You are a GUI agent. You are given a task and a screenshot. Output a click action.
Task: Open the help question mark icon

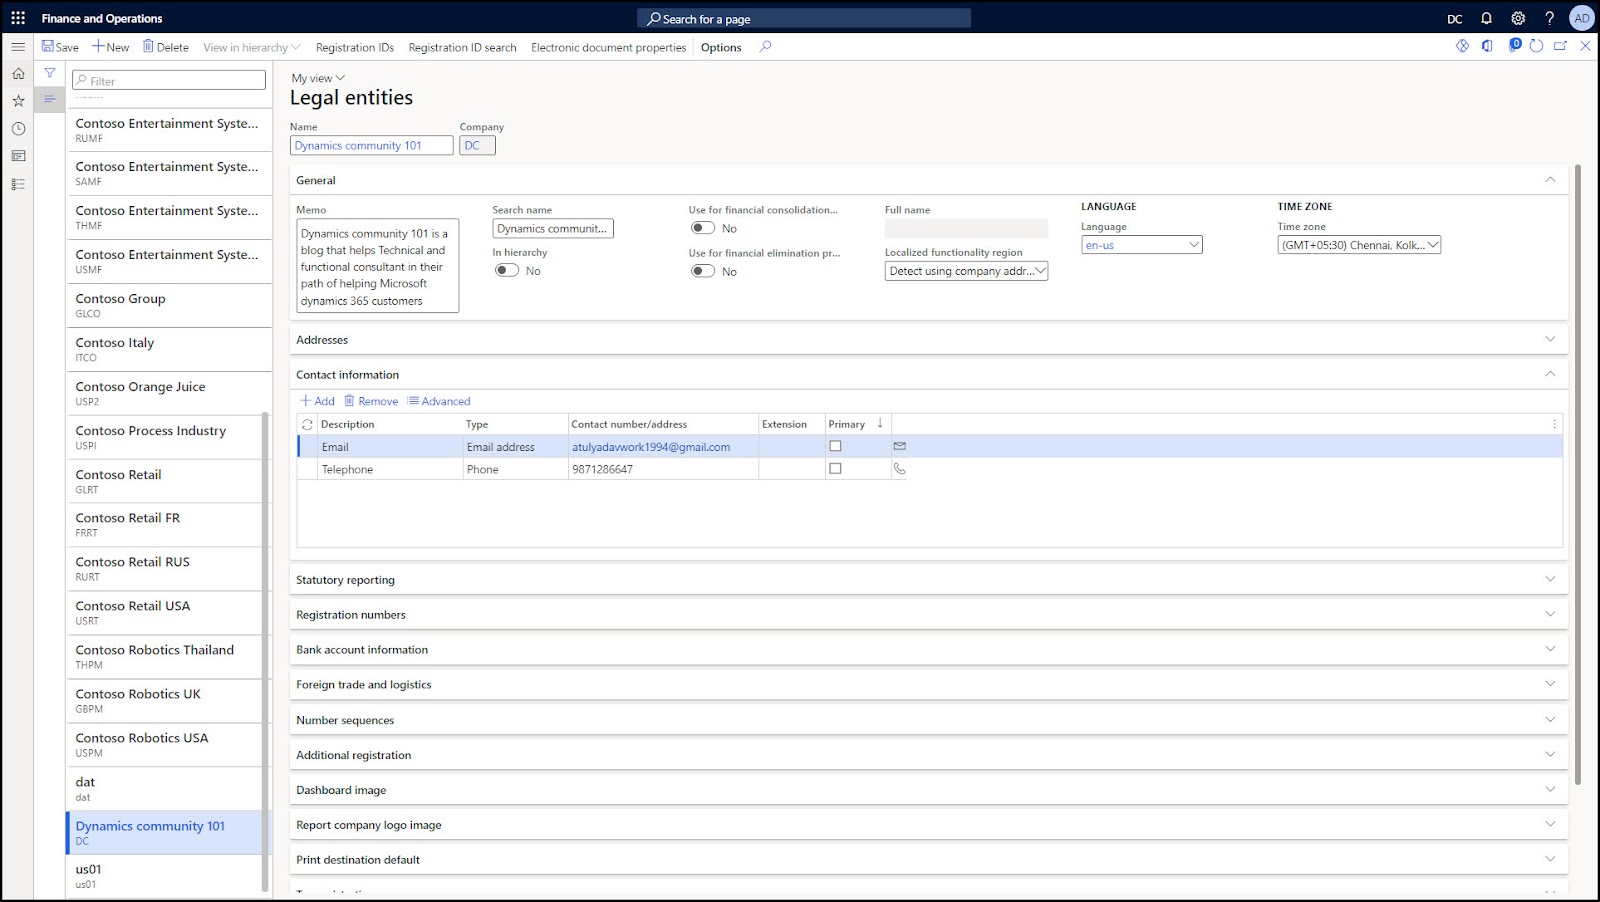1549,18
